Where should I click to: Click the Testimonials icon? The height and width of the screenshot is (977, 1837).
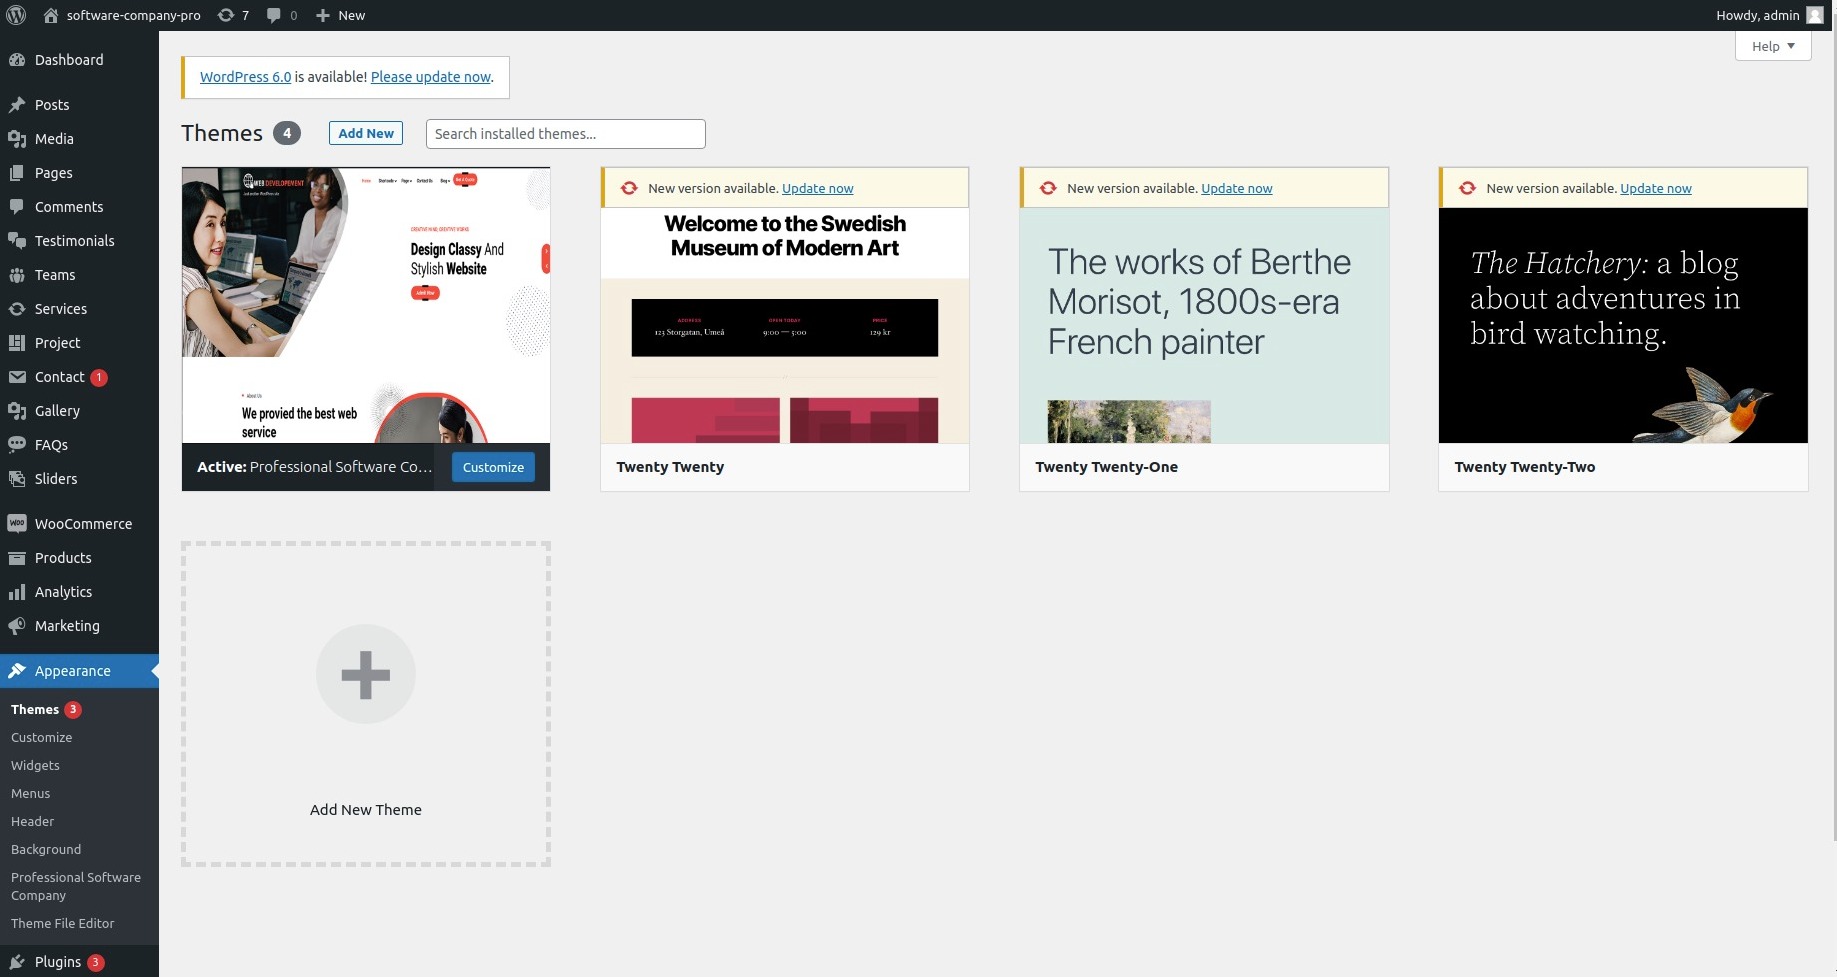pyautogui.click(x=17, y=241)
